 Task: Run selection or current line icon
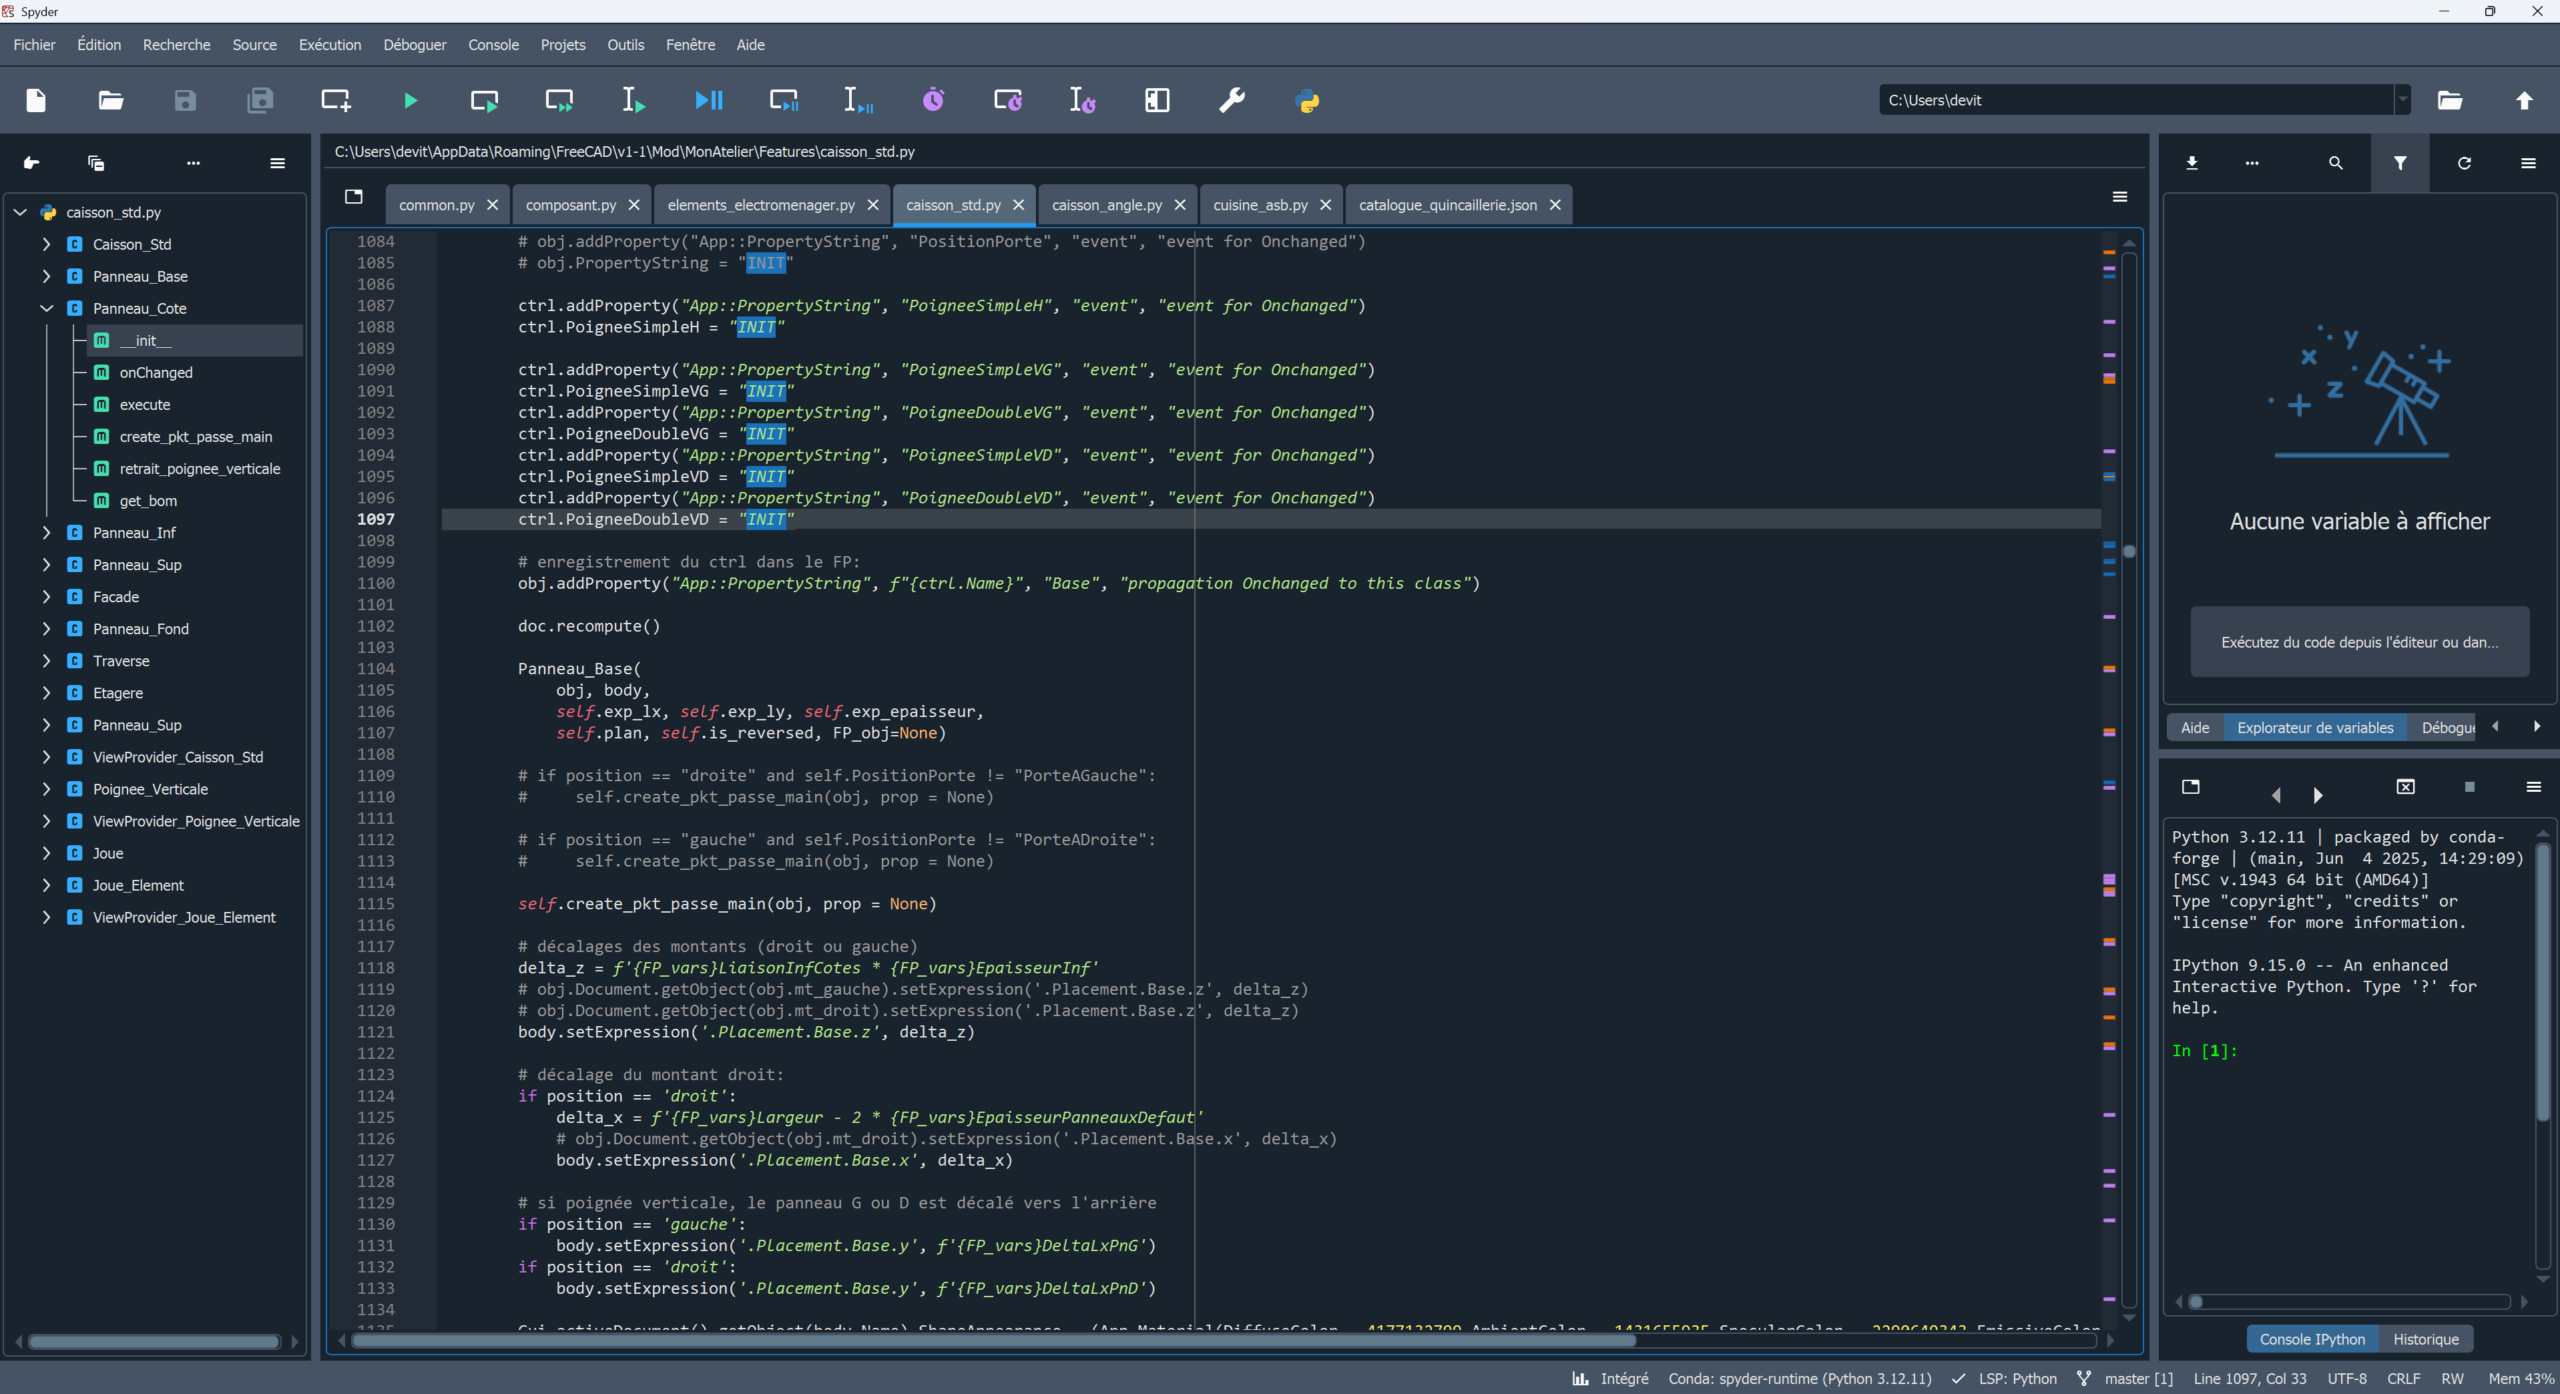pyautogui.click(x=634, y=100)
